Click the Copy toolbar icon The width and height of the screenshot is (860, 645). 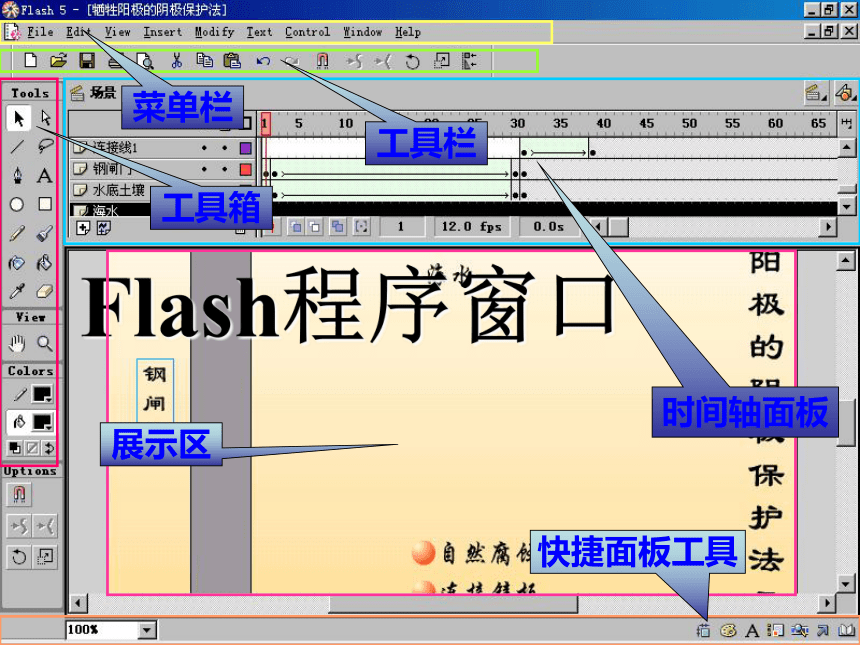click(205, 60)
